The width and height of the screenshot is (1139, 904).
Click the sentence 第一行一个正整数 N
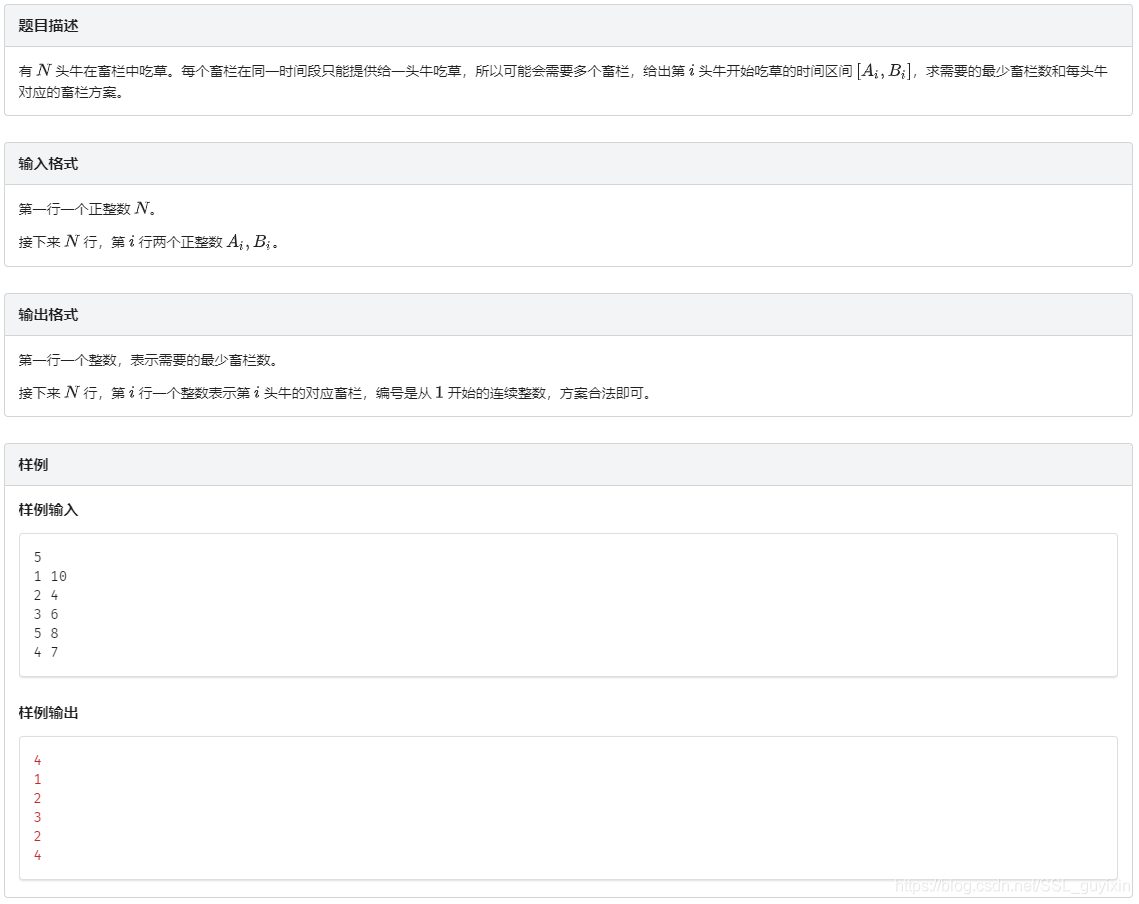(87, 209)
